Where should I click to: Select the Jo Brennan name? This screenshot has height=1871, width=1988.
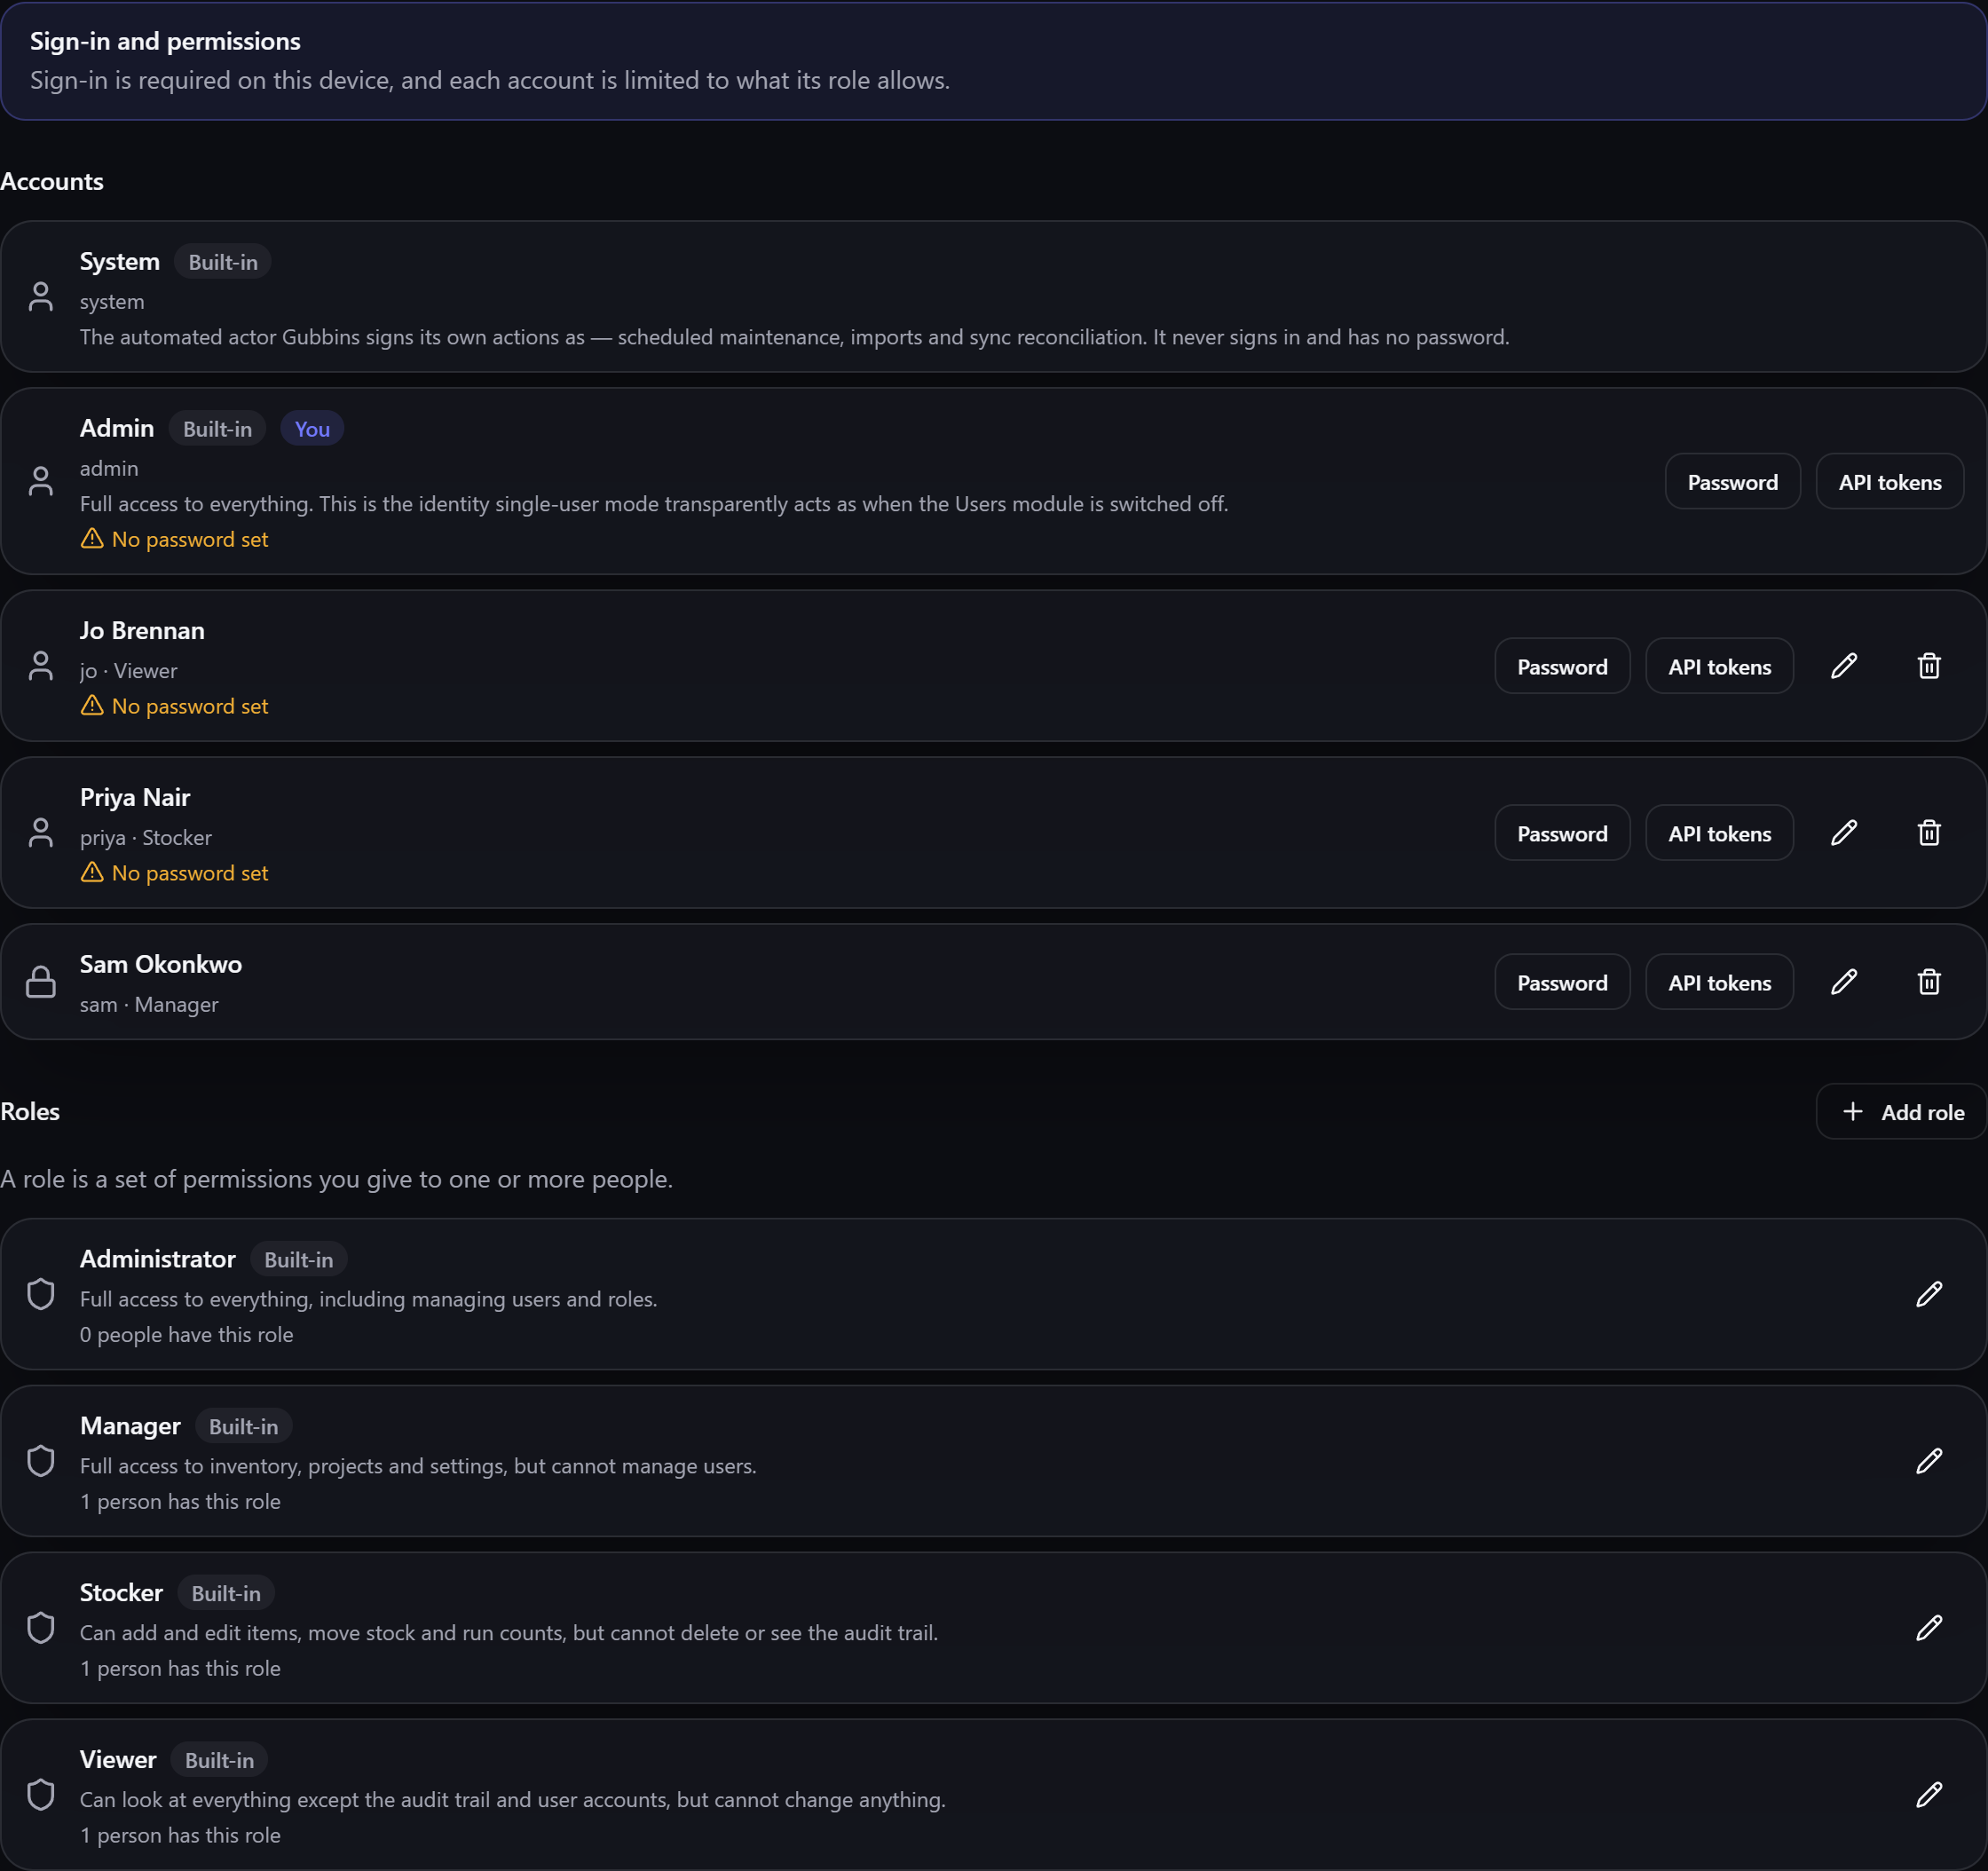142,630
